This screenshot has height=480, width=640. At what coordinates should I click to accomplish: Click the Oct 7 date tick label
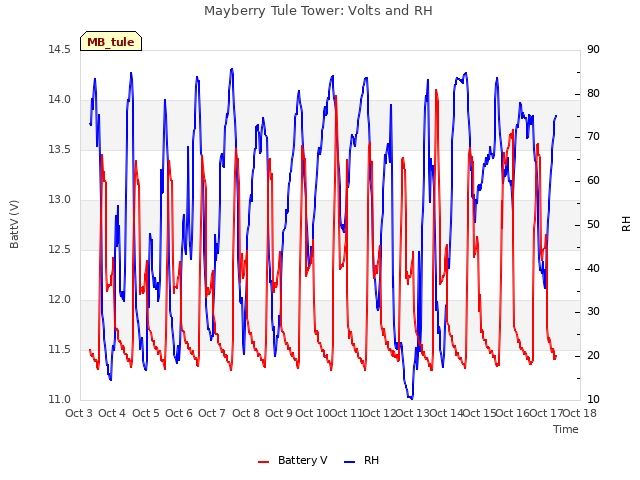212,413
